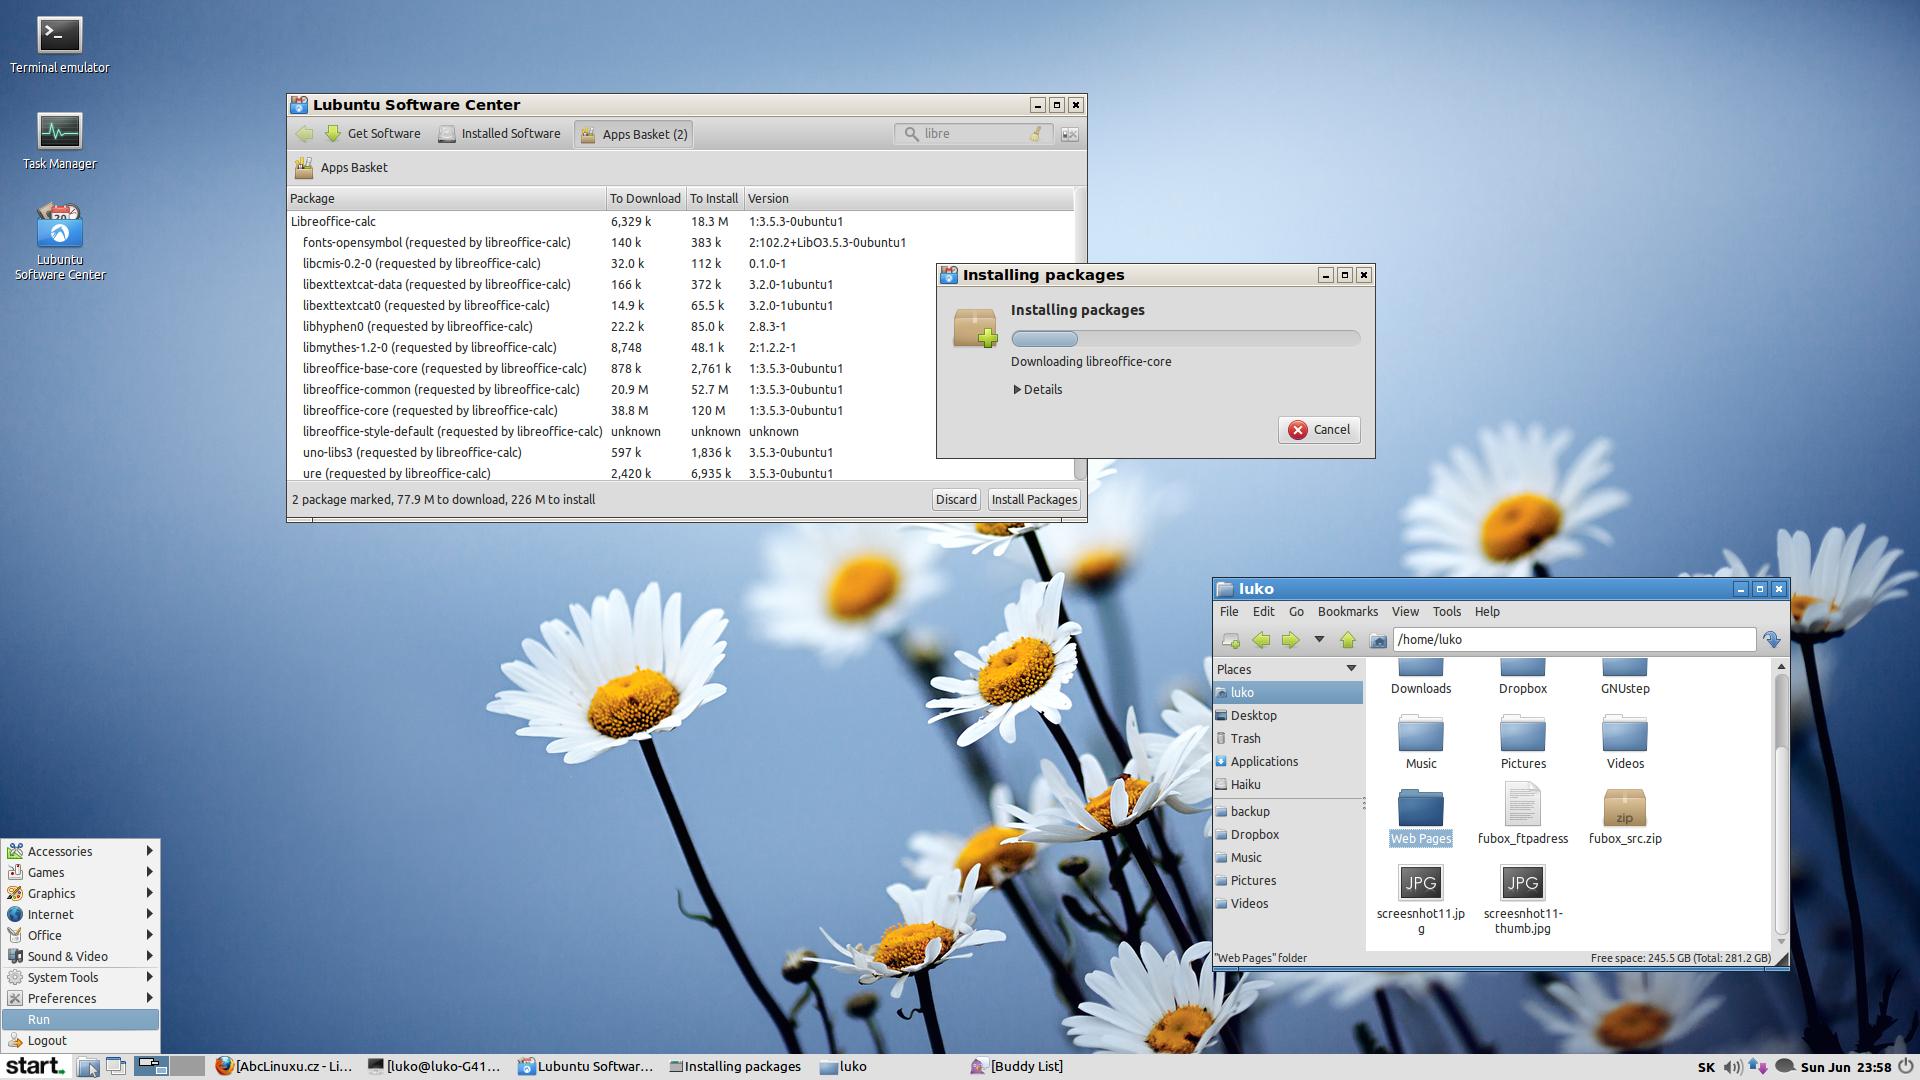Click the package download progress bar
1920x1080 pixels.
pyautogui.click(x=1185, y=339)
